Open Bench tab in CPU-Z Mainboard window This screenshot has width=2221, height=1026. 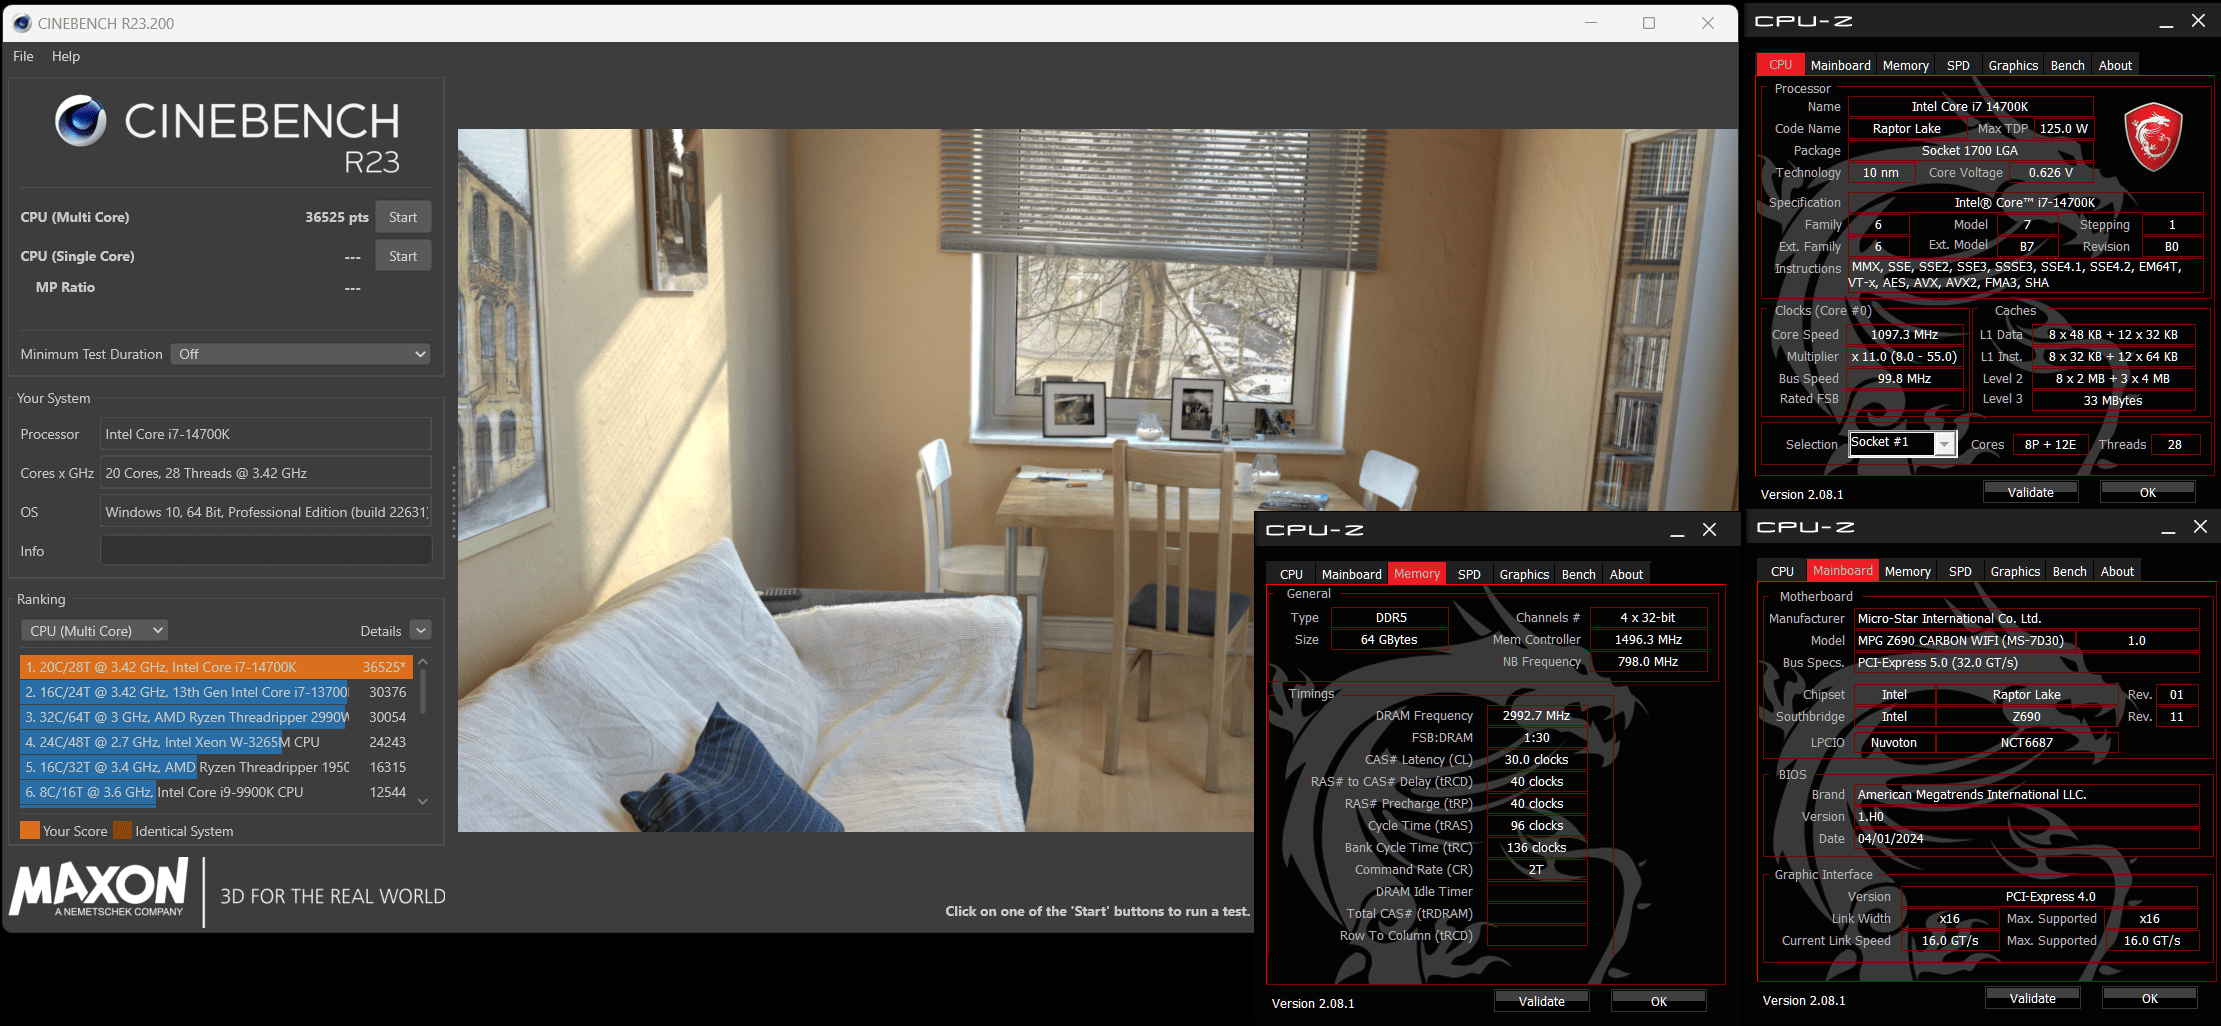tap(2069, 571)
